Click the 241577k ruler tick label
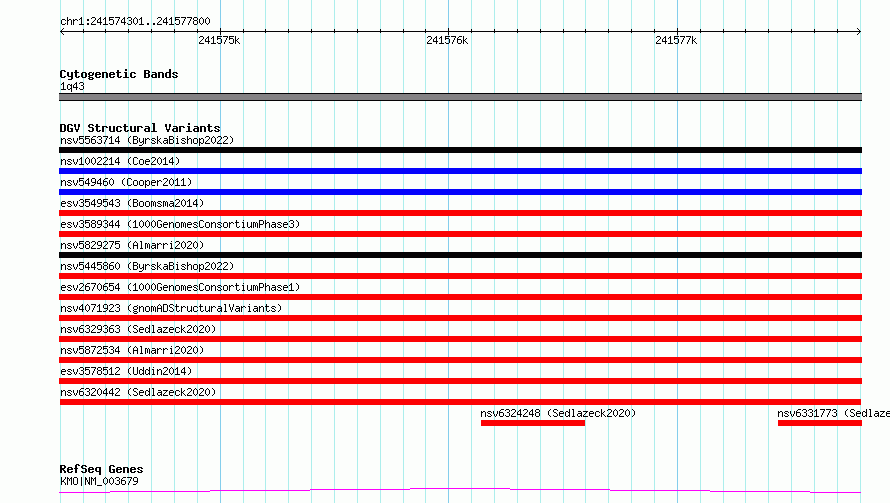 point(676,40)
